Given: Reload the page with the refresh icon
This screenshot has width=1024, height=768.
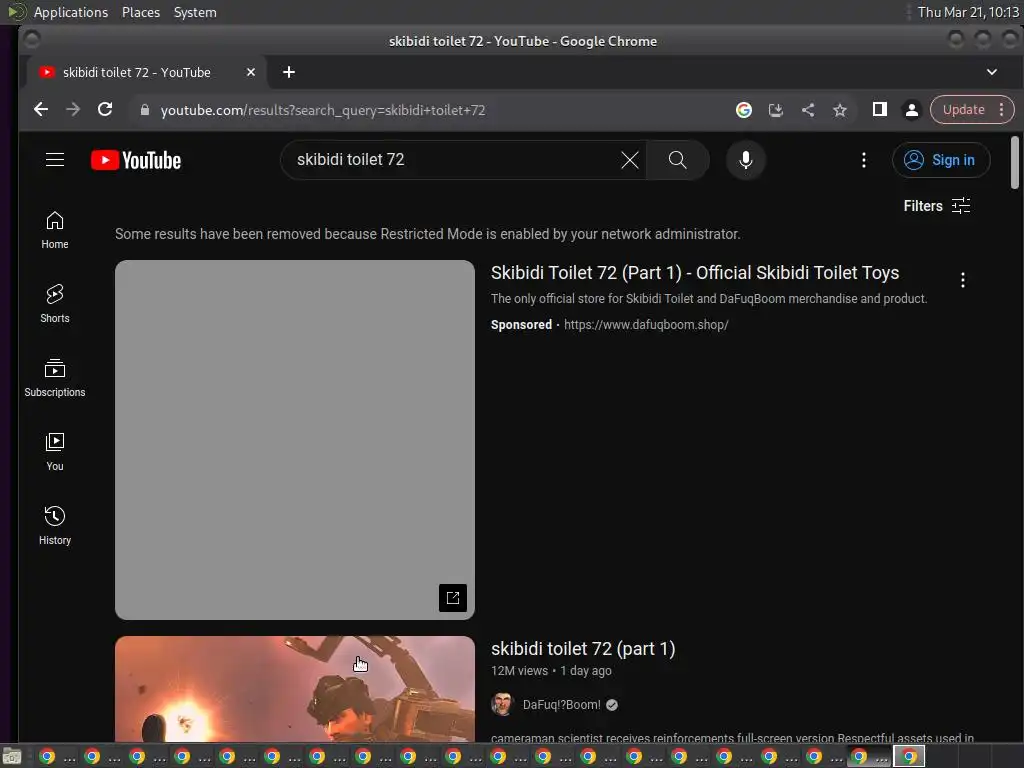Looking at the screenshot, I should (x=105, y=110).
